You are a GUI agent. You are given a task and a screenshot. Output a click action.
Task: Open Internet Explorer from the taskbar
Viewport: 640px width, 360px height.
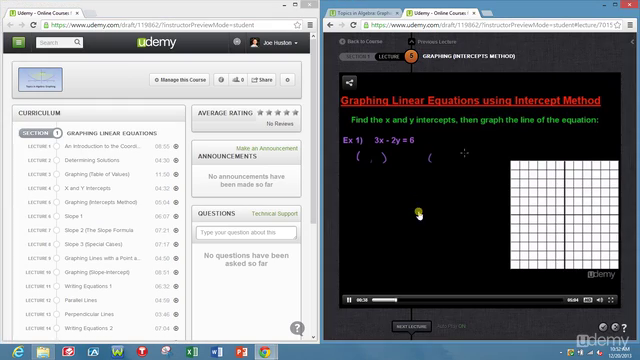click(18, 351)
